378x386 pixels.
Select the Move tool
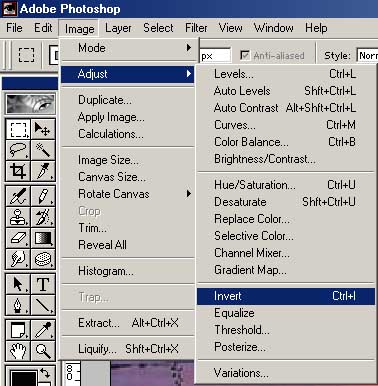pos(43,129)
